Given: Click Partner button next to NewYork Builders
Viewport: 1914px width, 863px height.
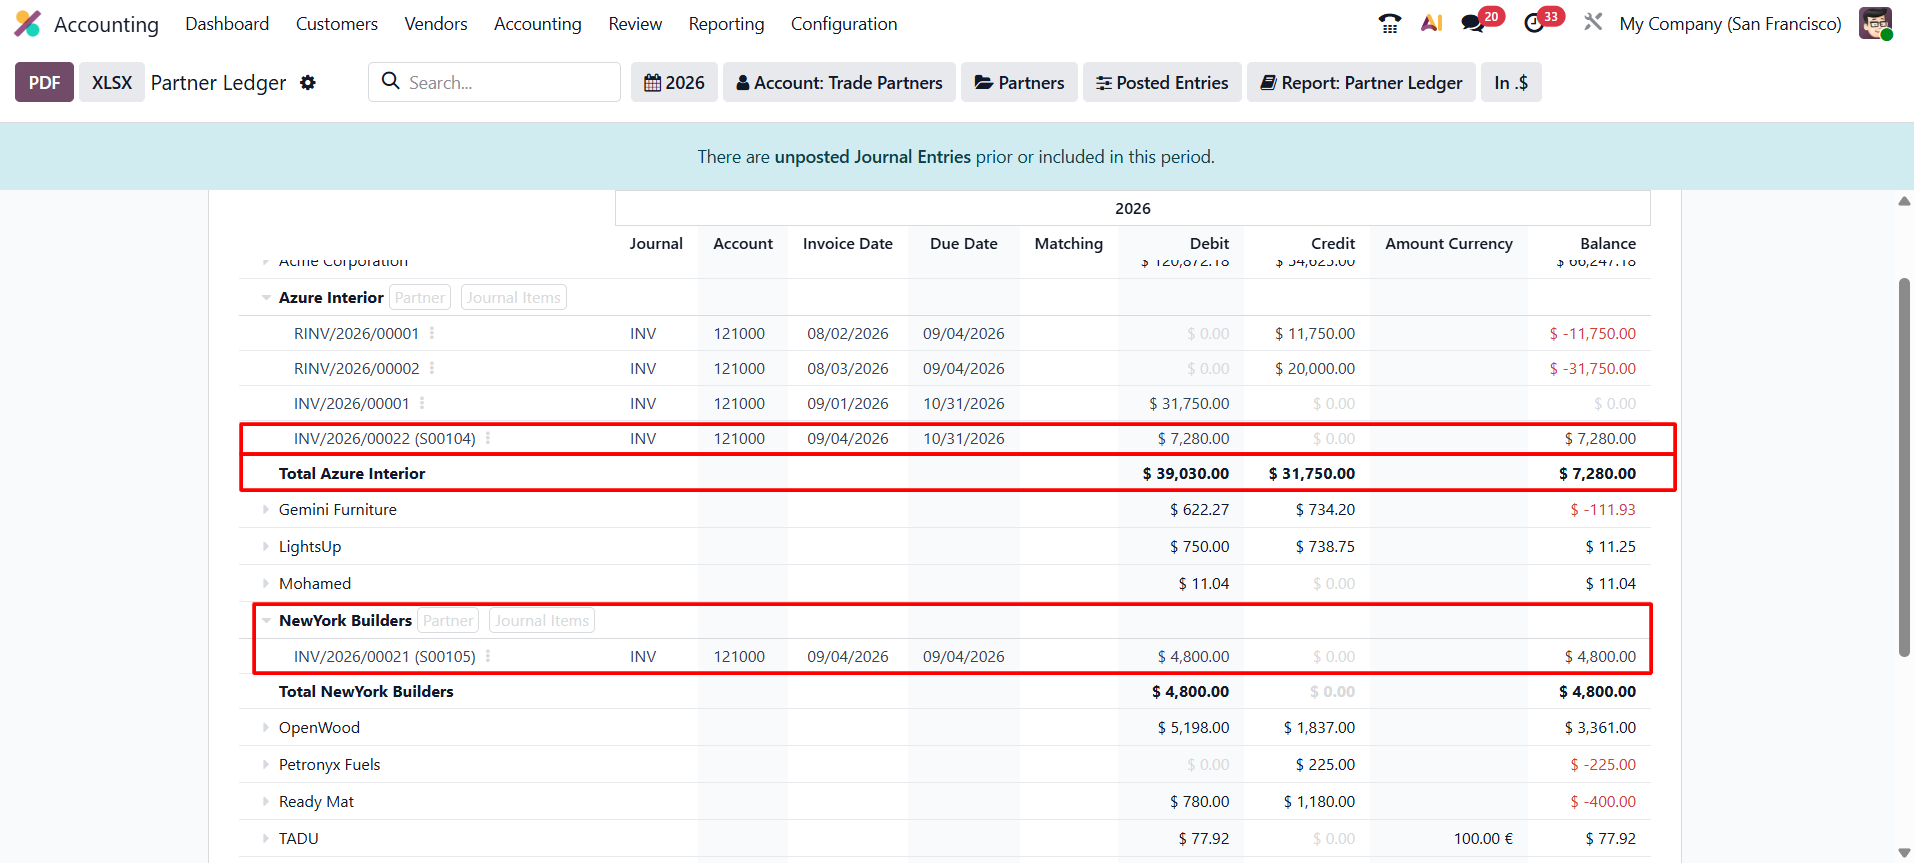Looking at the screenshot, I should coord(448,620).
